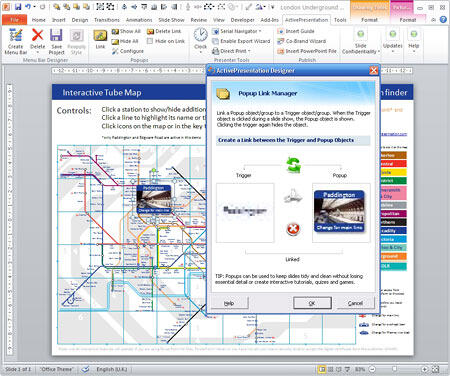Switch to the Home tab
Screen dimensions: 450x376
(x=39, y=20)
